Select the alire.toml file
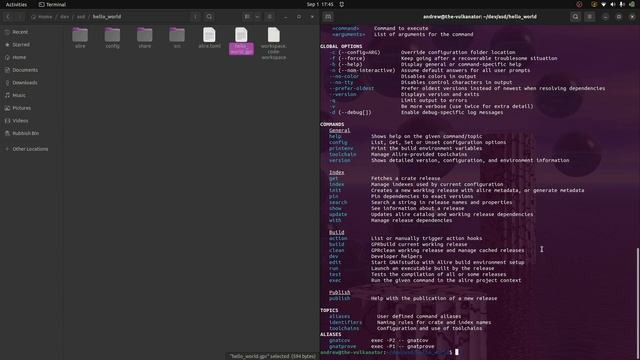The width and height of the screenshot is (640, 360). pyautogui.click(x=209, y=38)
